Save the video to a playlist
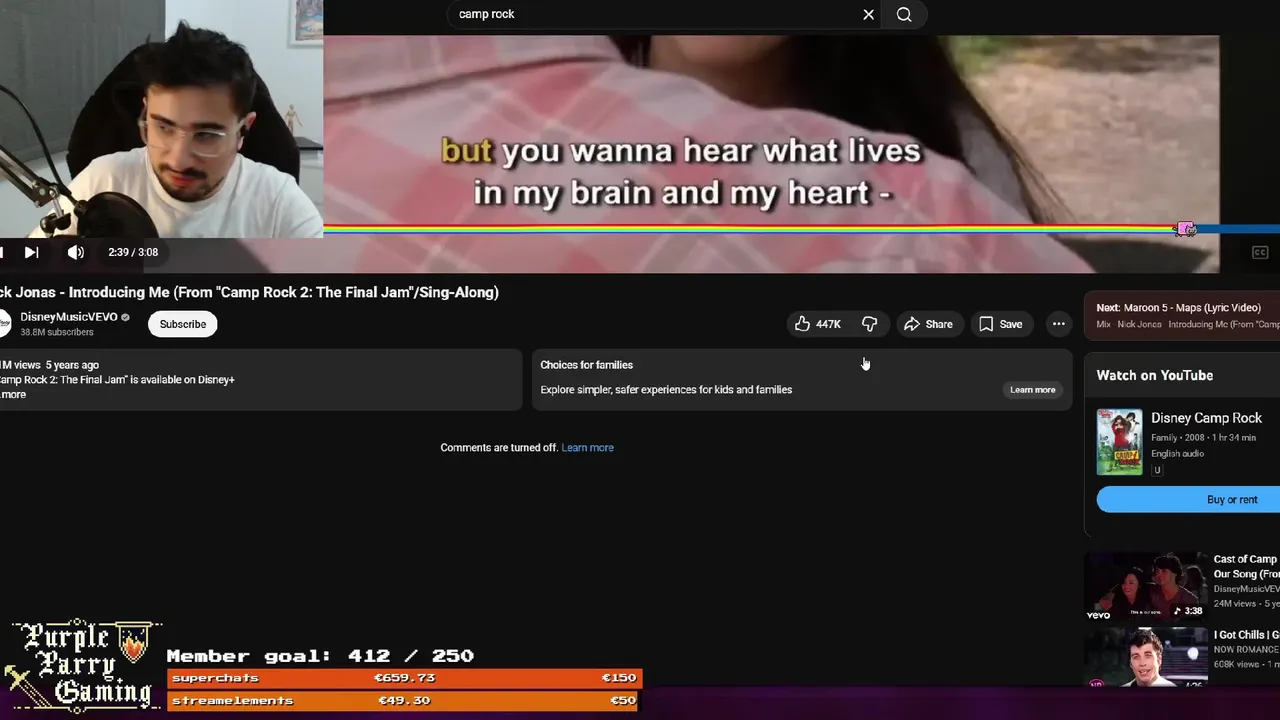Screen dimensions: 1280x720 coord(1001,324)
